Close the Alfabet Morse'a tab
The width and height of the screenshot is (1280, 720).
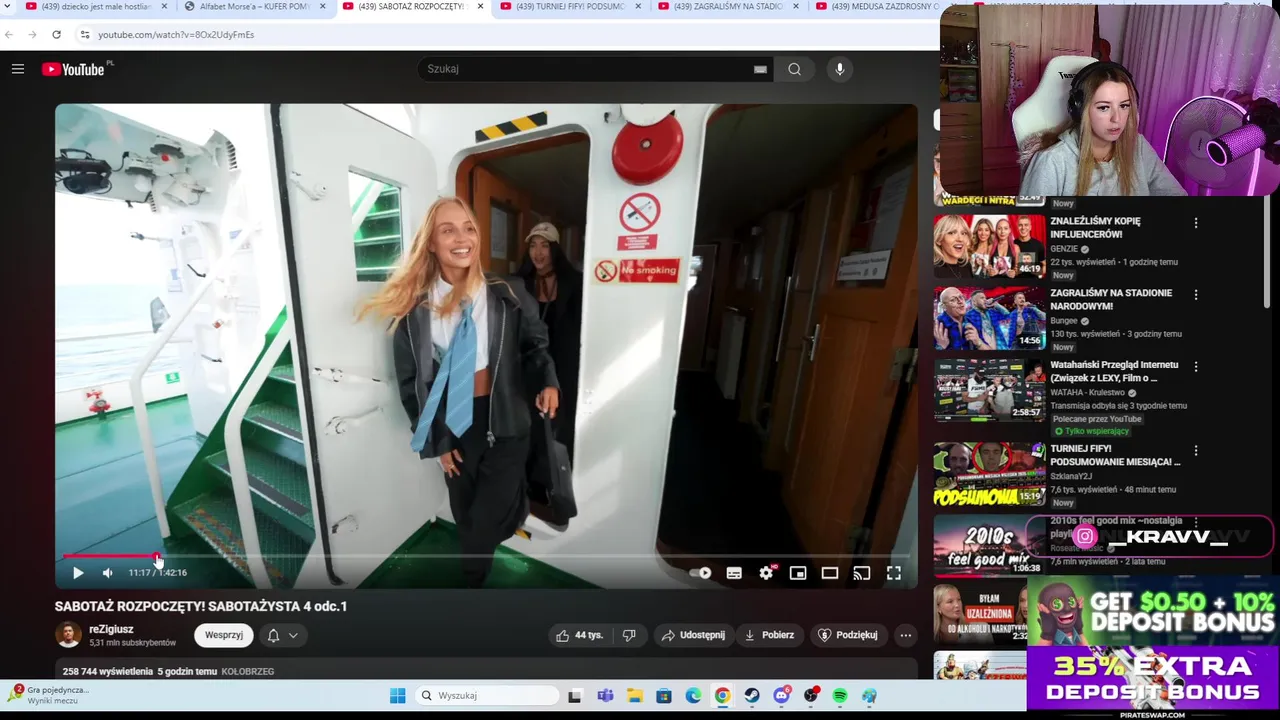pyautogui.click(x=322, y=6)
